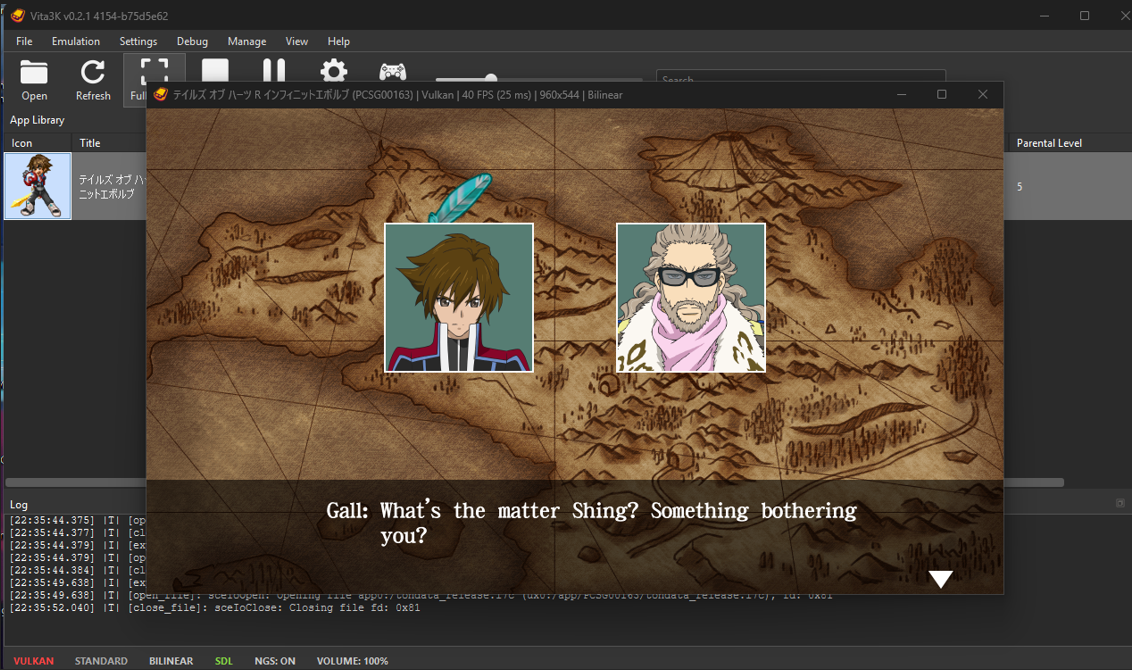Click the Vita3K logo in main title bar

click(17, 15)
